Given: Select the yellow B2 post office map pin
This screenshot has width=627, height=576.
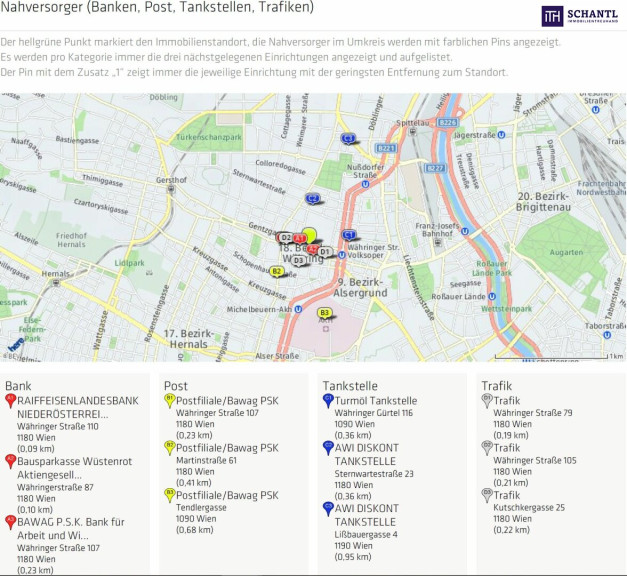Looking at the screenshot, I should pyautogui.click(x=277, y=271).
